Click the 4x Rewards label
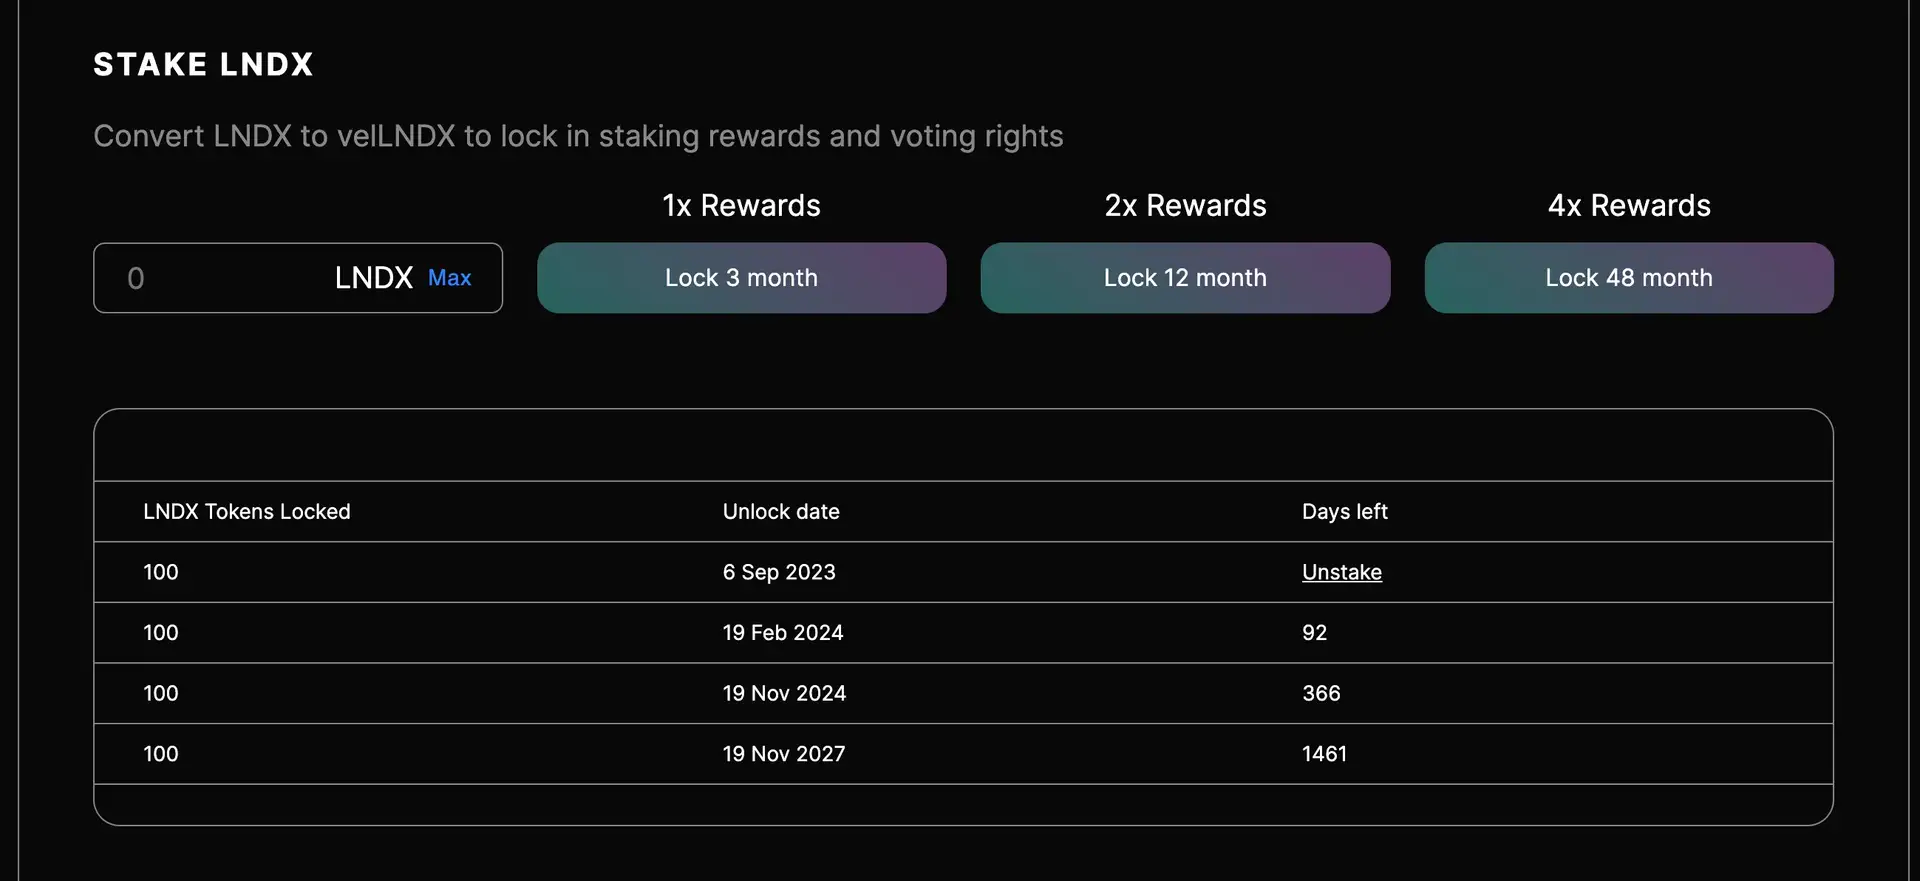 tap(1629, 205)
